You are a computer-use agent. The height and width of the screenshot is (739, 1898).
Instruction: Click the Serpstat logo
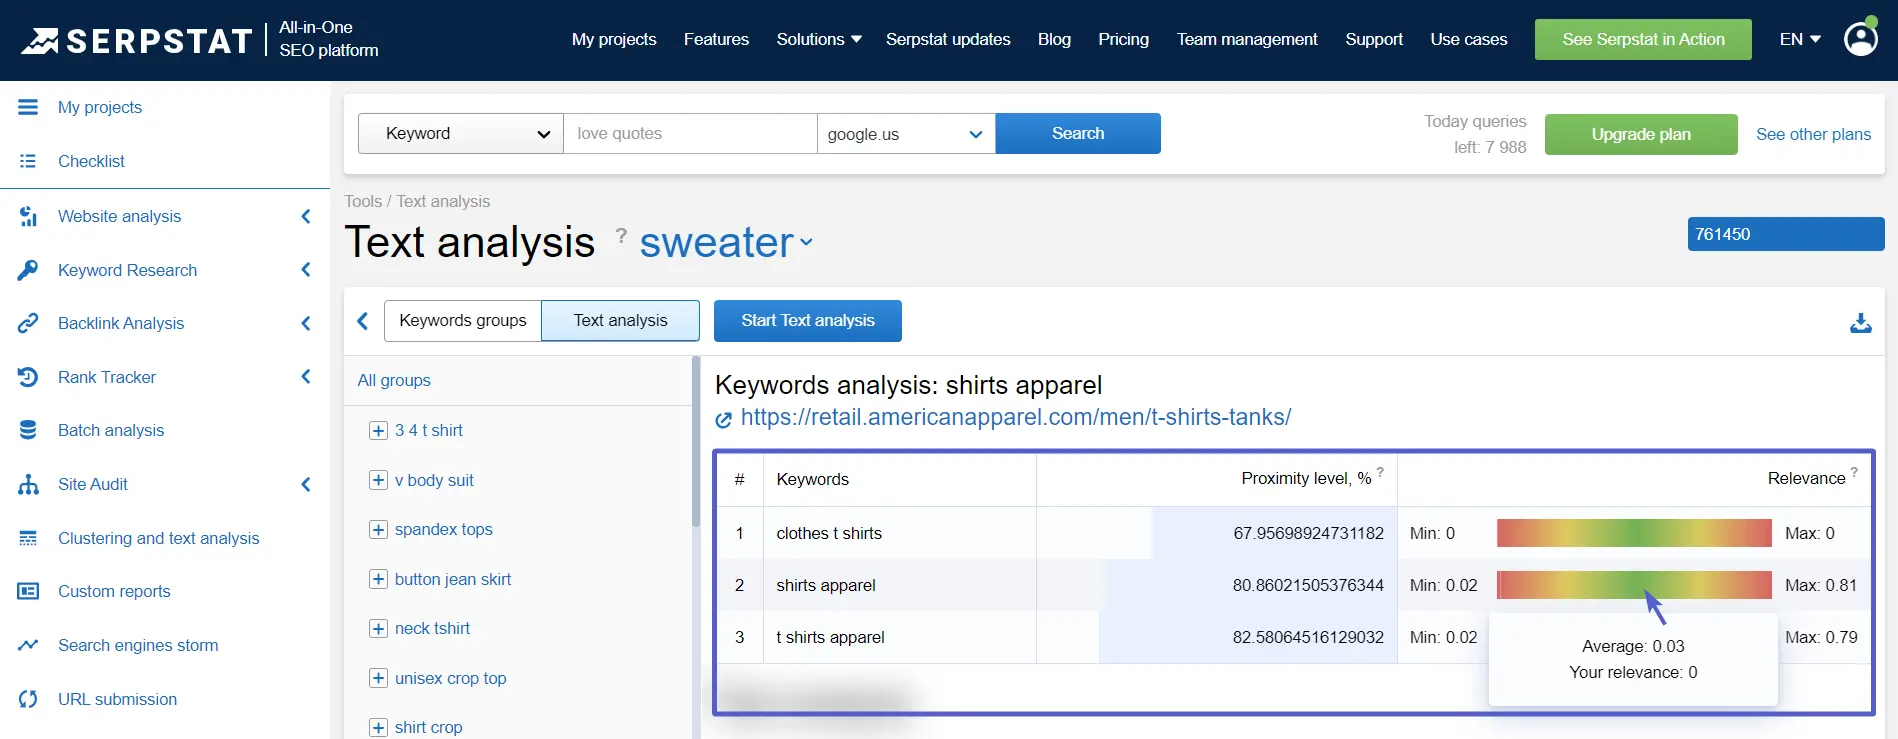click(x=137, y=40)
